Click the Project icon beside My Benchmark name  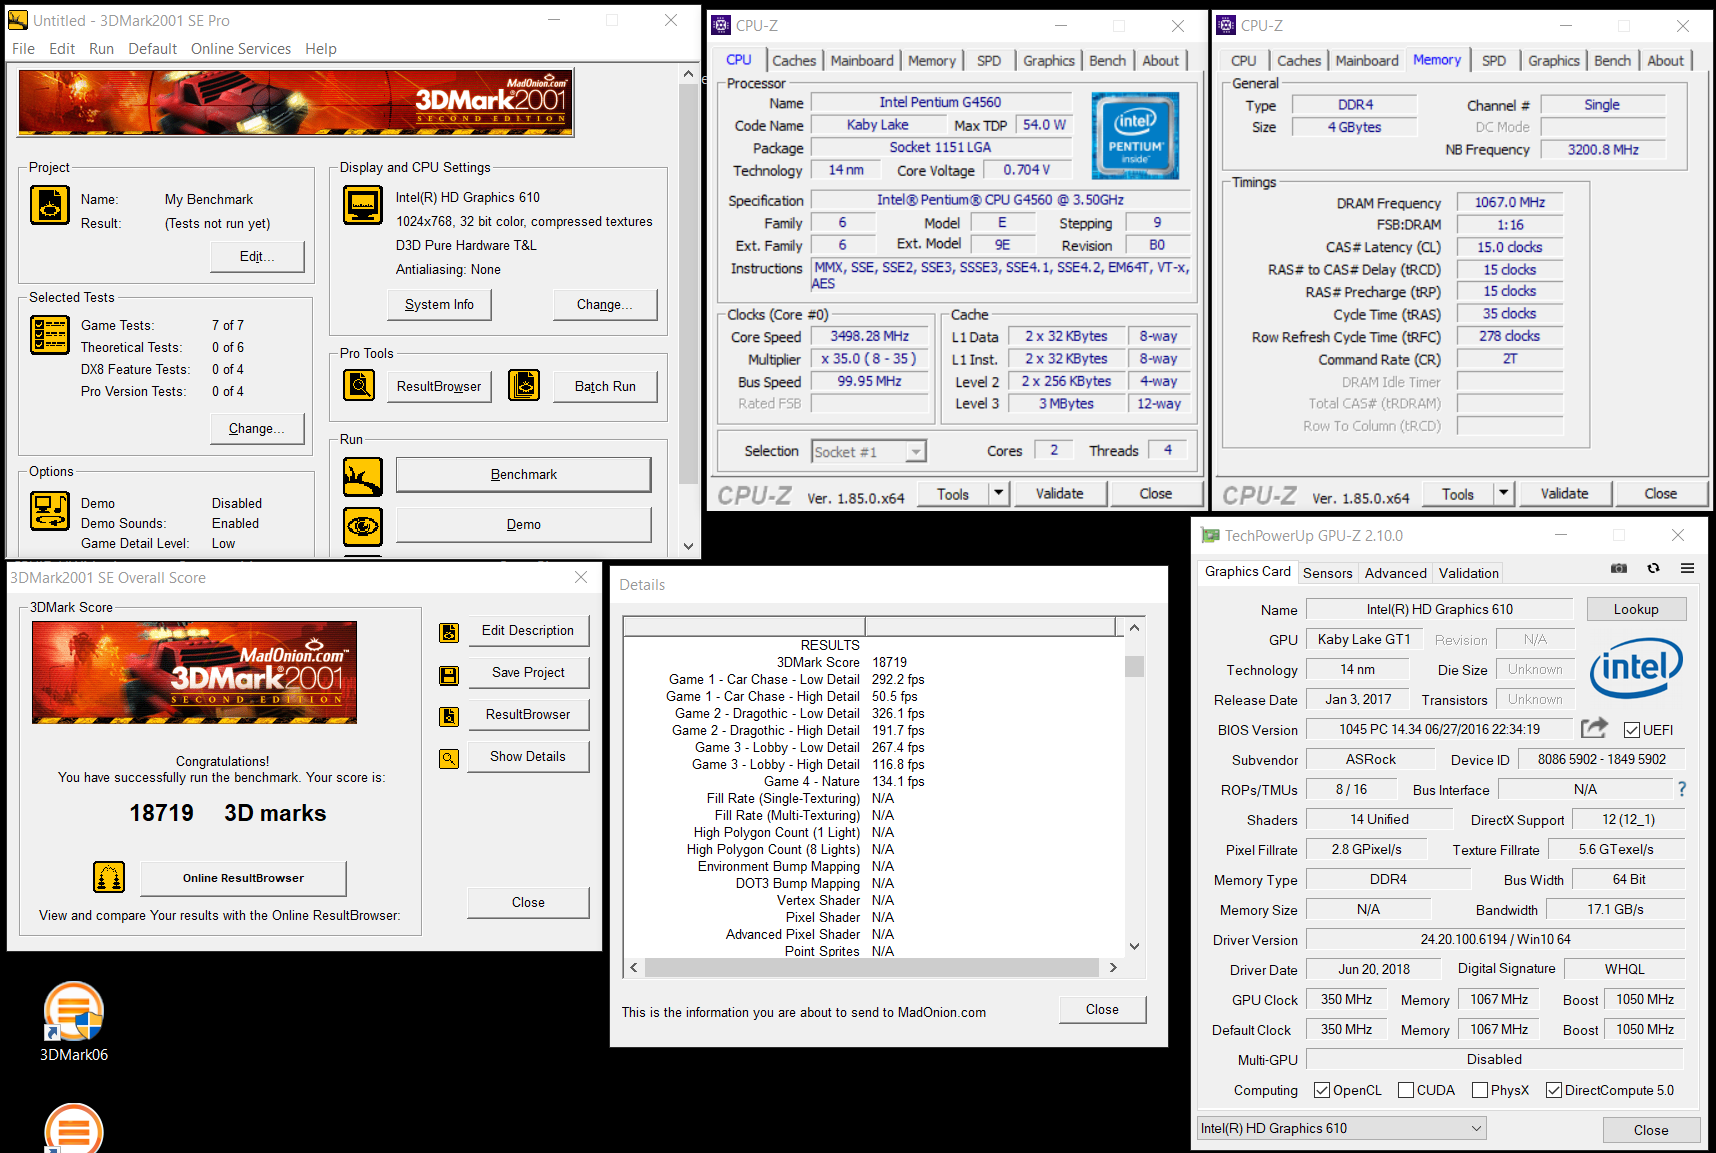[50, 205]
